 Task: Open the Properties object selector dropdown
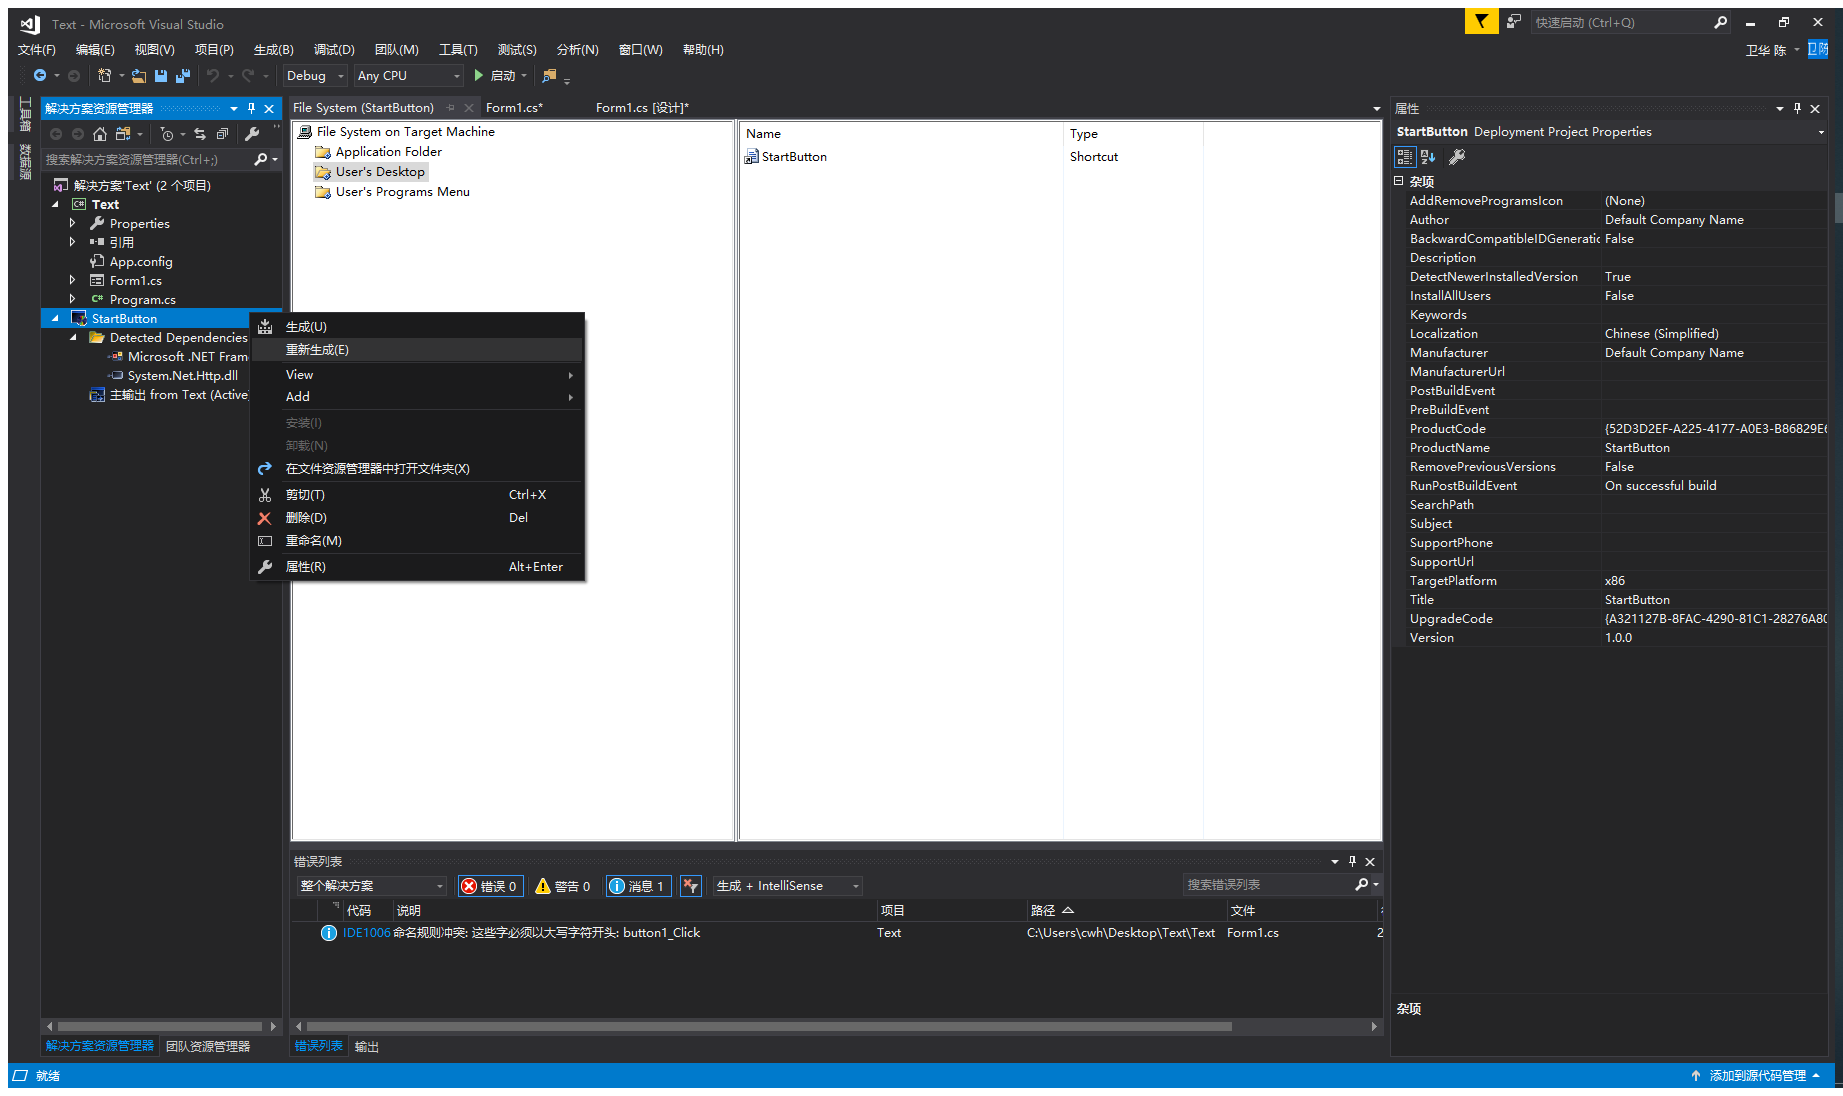[1820, 132]
